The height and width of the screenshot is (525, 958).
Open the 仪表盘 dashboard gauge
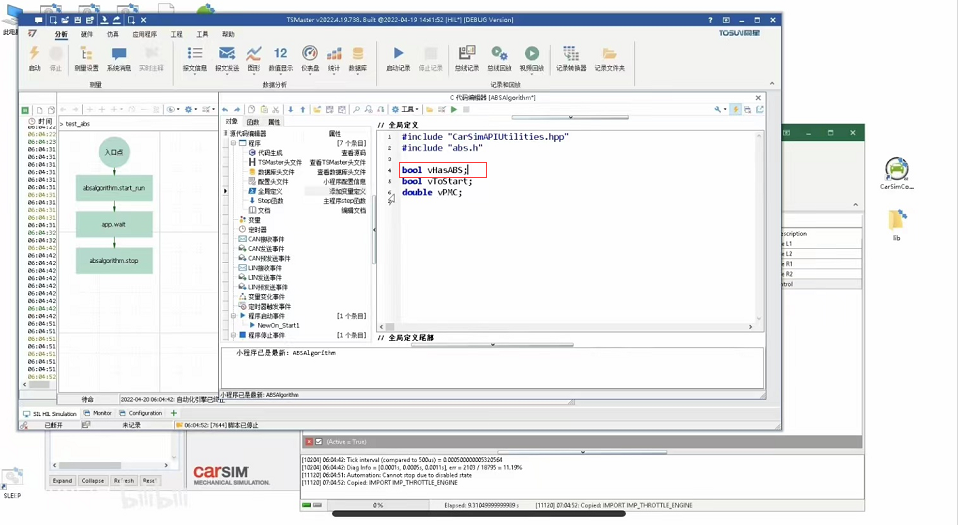309,57
